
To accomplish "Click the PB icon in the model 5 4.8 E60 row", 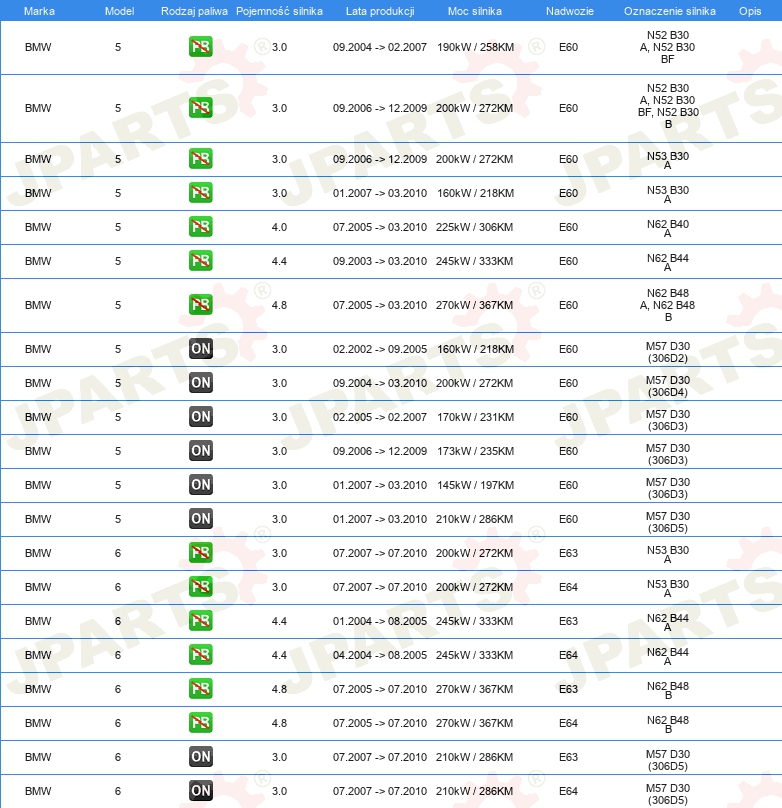I will point(200,305).
